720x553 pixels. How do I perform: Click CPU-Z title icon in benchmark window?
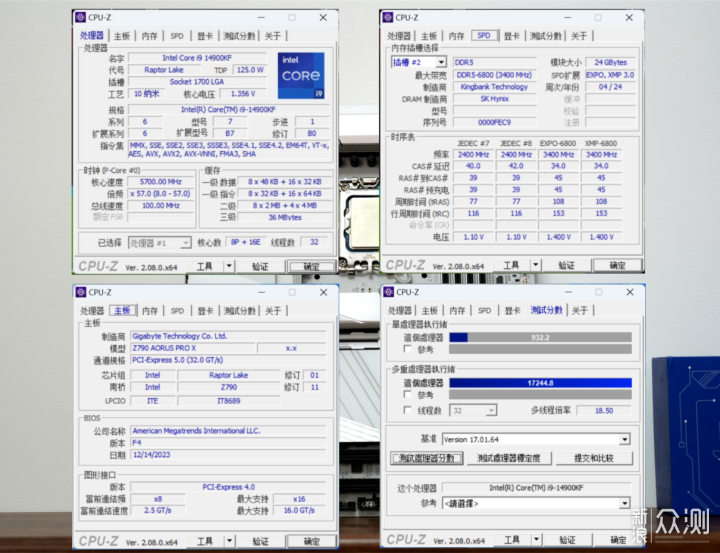point(388,292)
